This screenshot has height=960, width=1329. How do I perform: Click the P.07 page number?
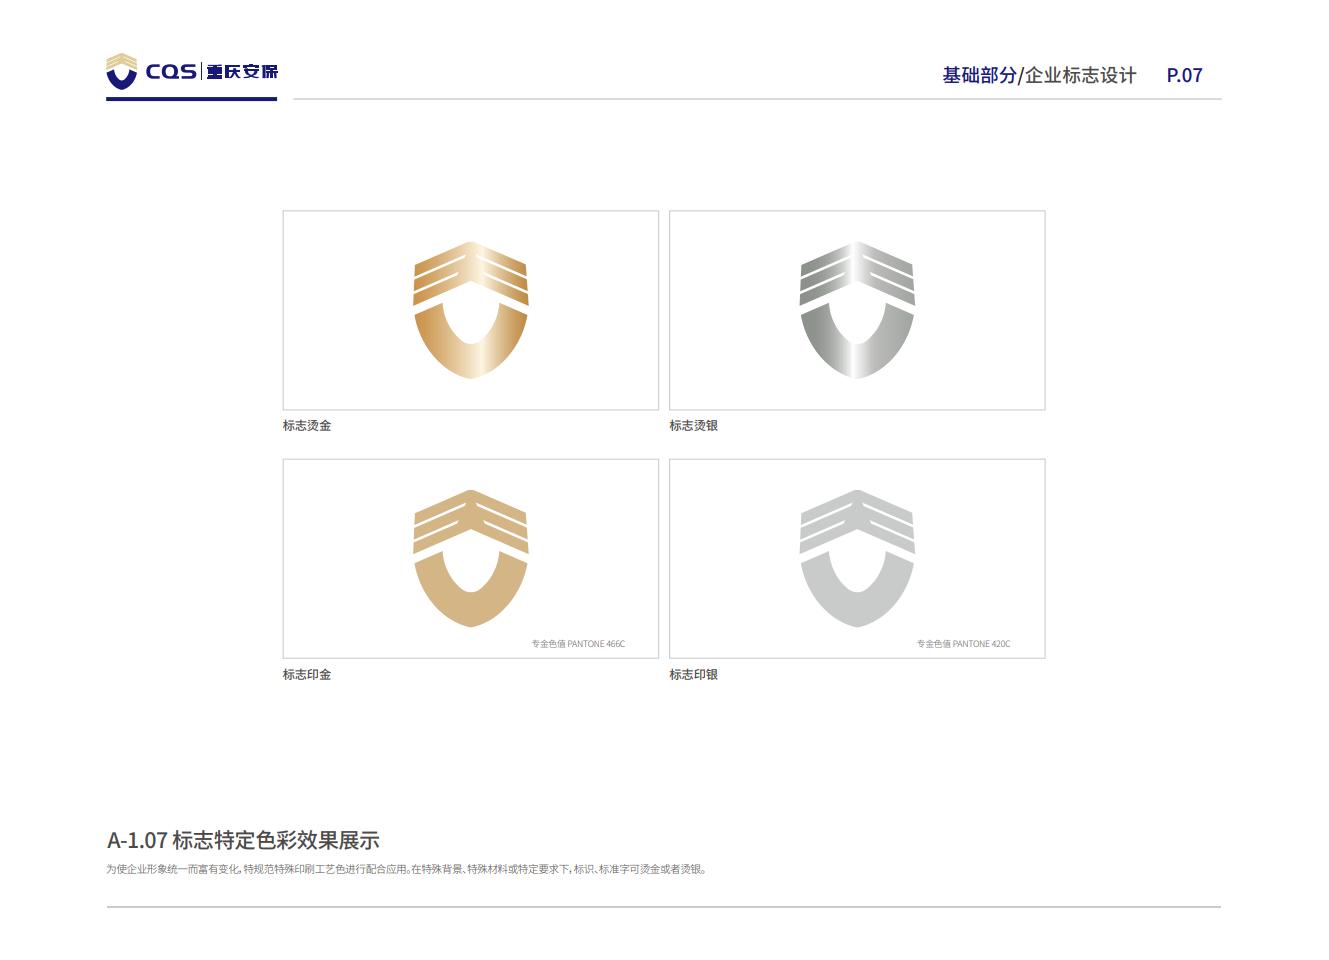(x=1185, y=75)
